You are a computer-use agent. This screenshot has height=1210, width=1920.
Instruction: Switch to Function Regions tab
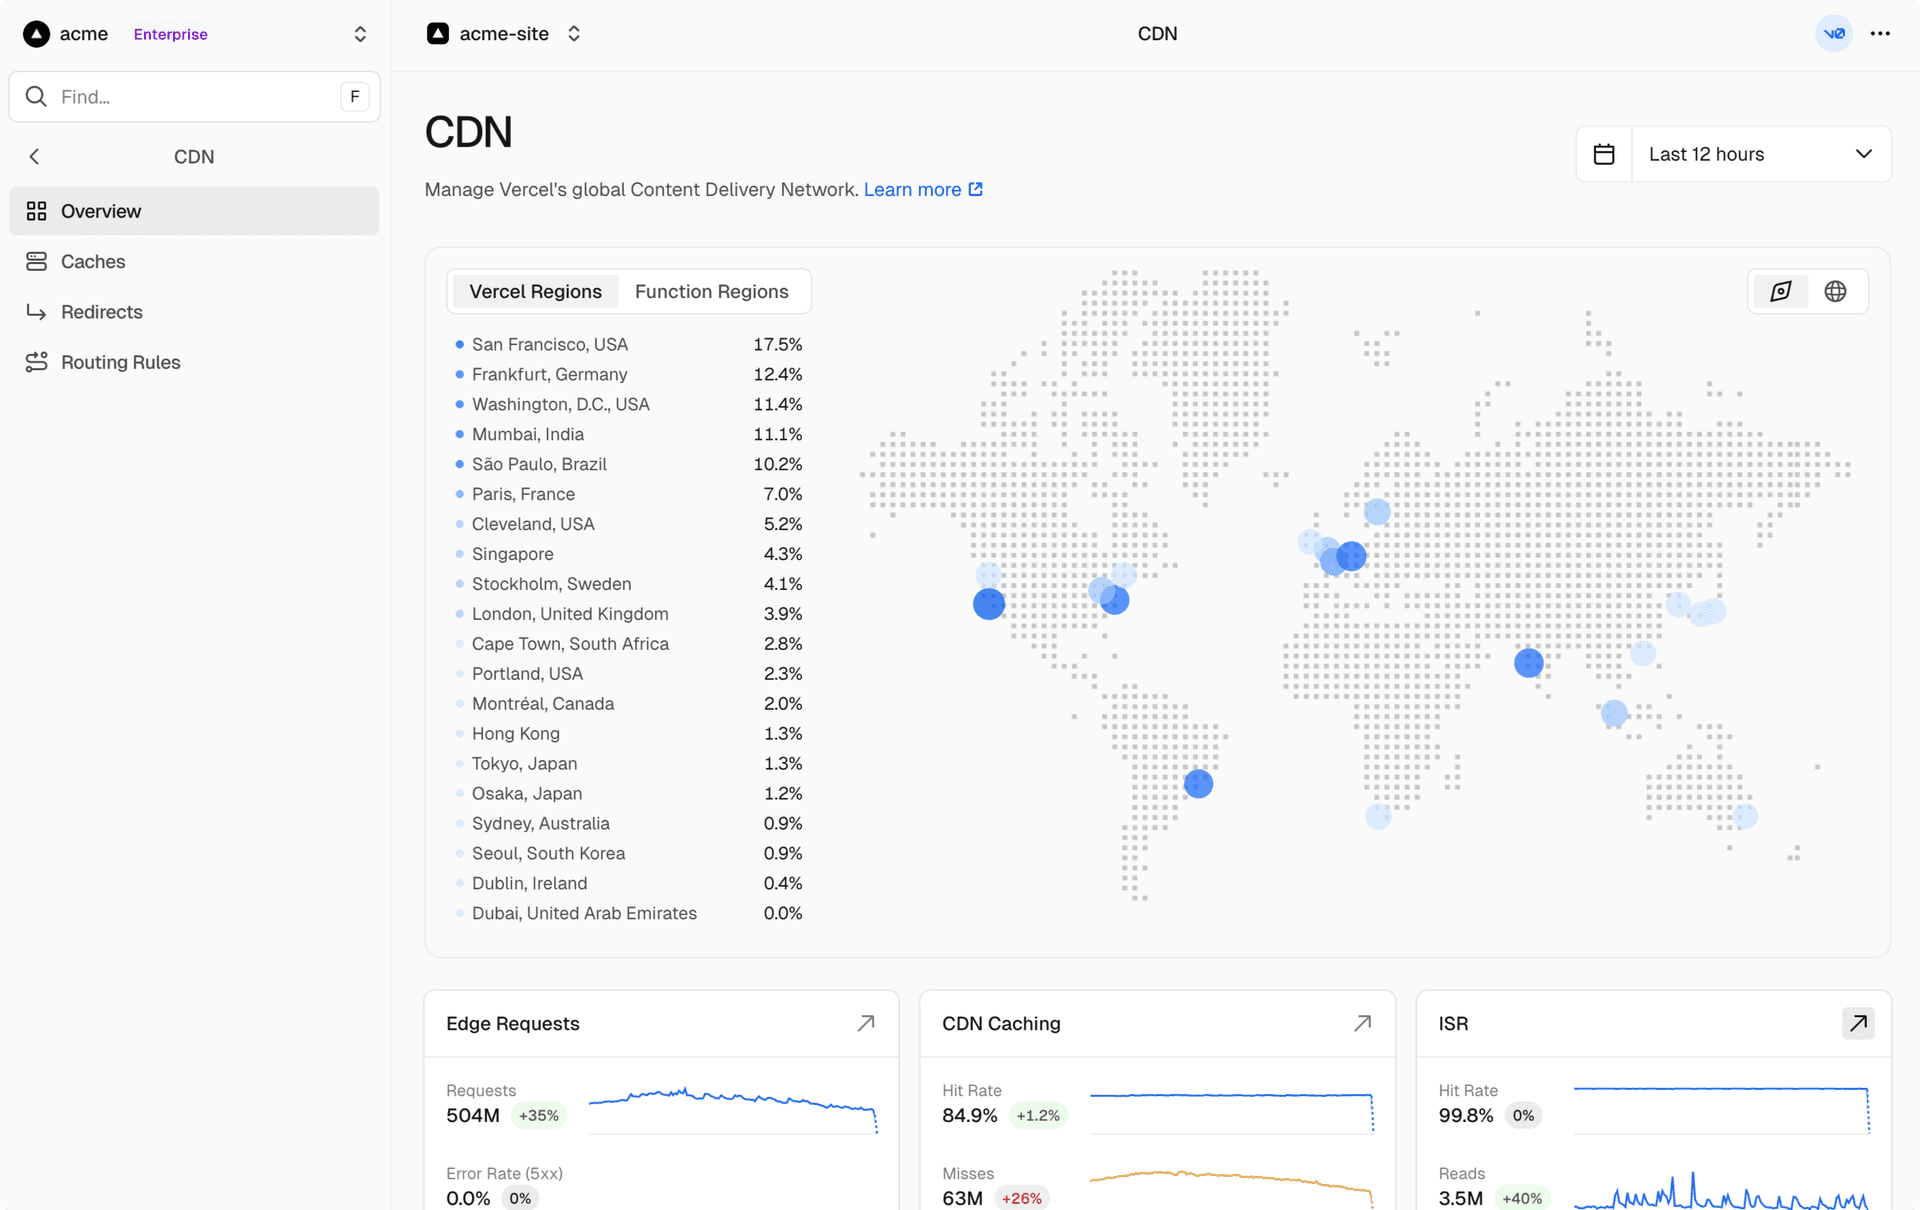711,291
